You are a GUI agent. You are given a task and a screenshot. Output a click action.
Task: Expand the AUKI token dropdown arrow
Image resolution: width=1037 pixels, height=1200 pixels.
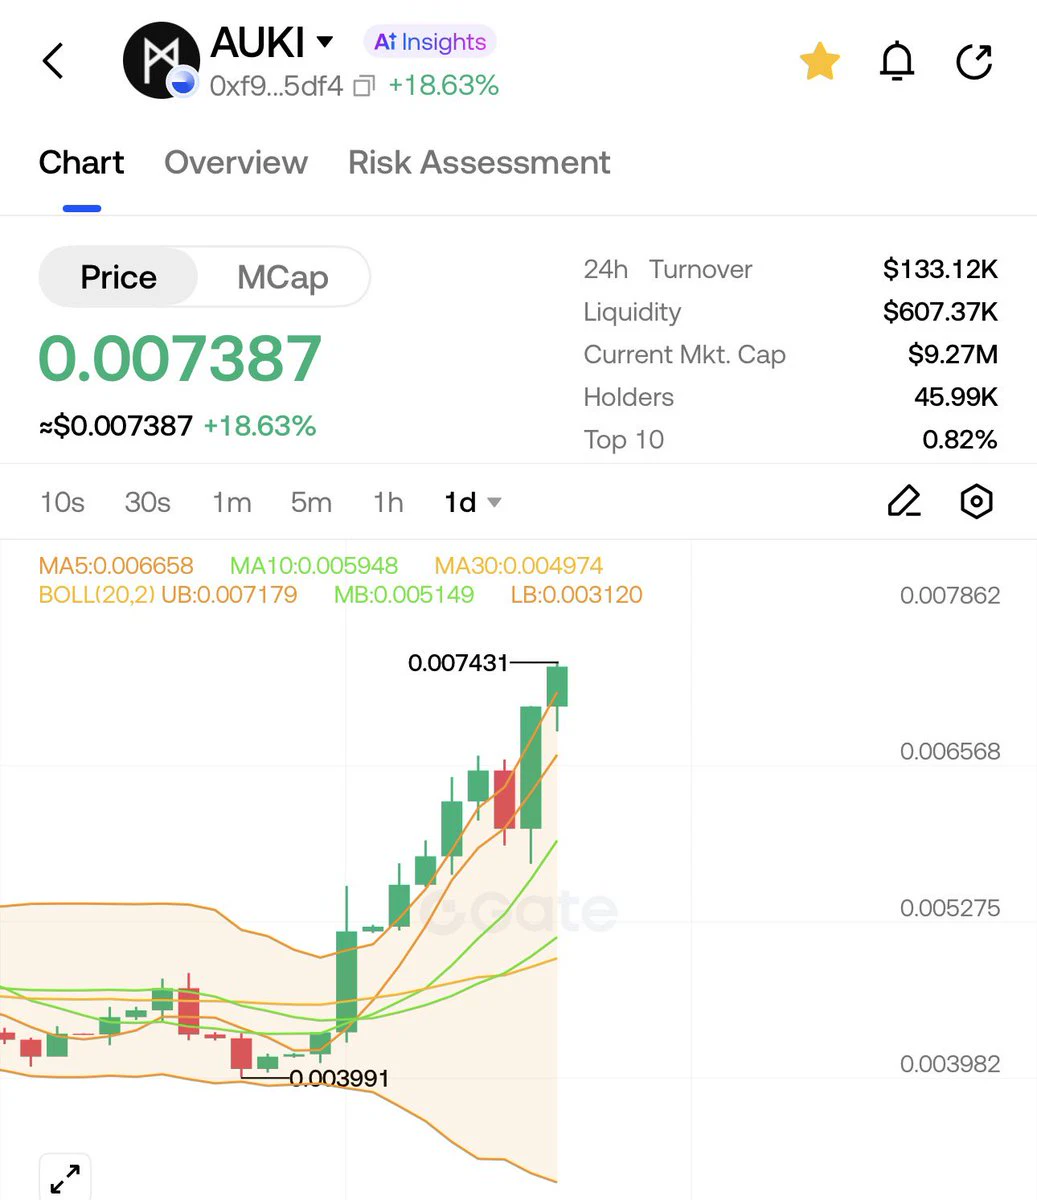(324, 42)
